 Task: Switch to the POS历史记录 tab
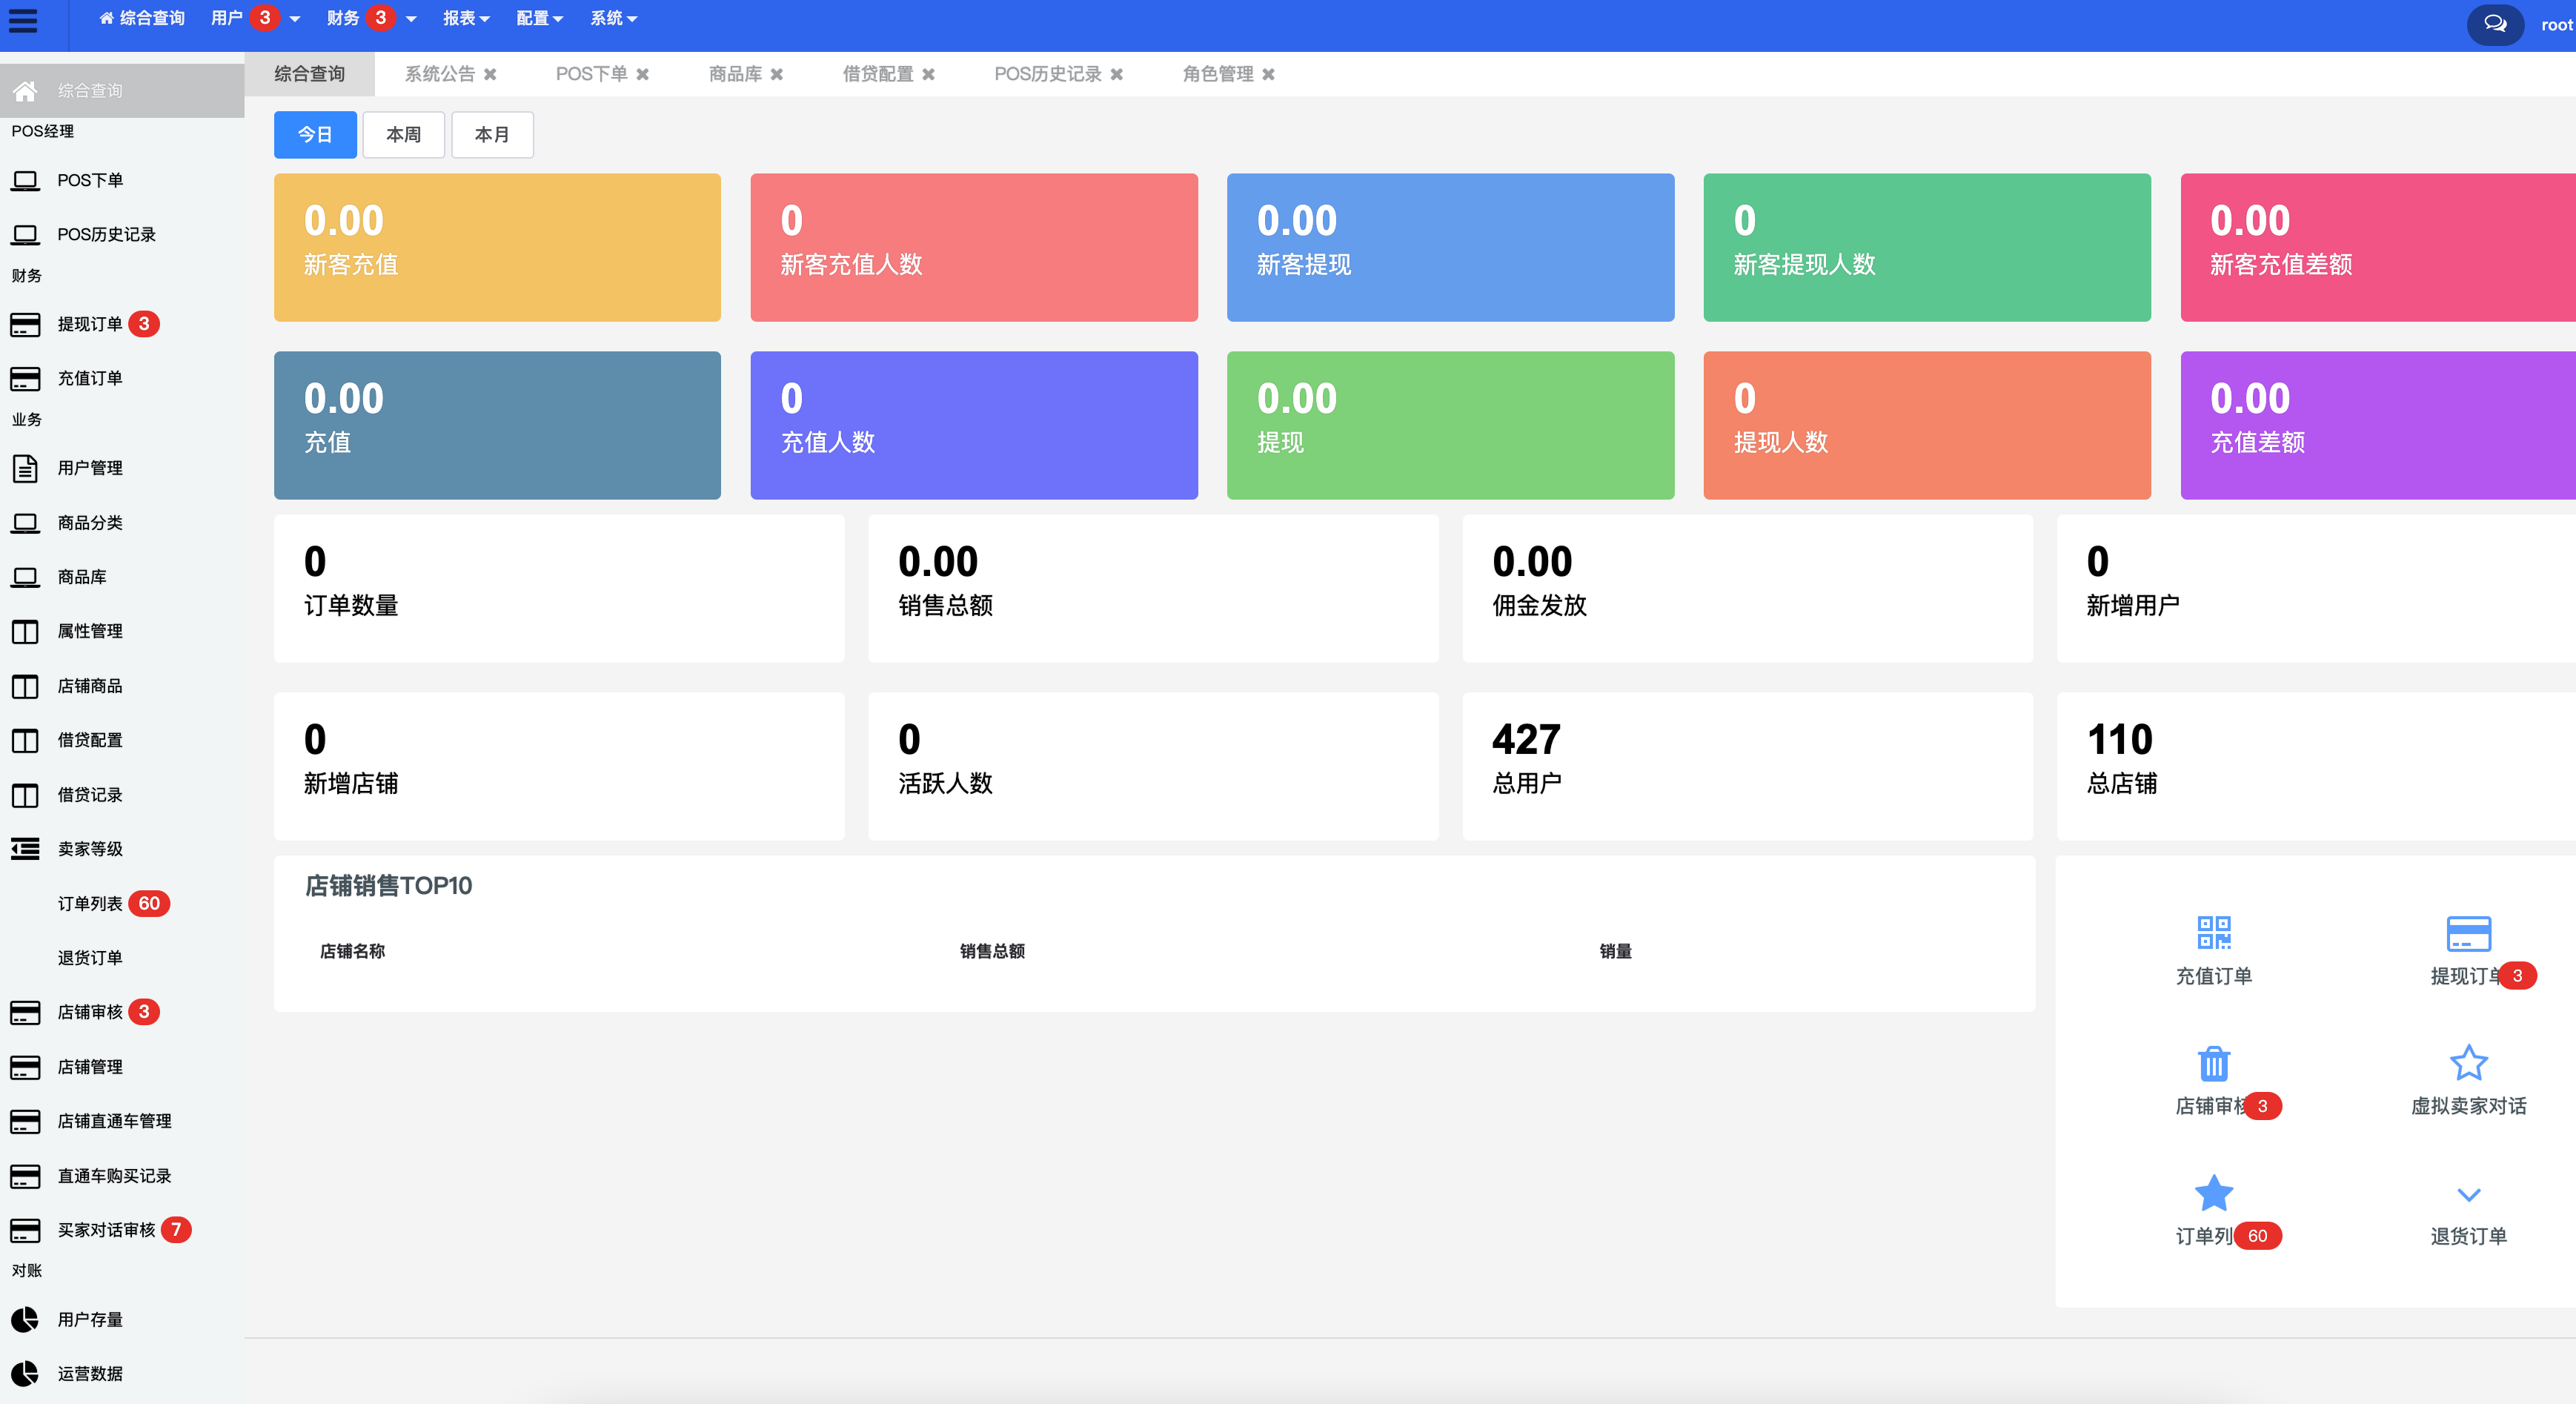click(1048, 74)
